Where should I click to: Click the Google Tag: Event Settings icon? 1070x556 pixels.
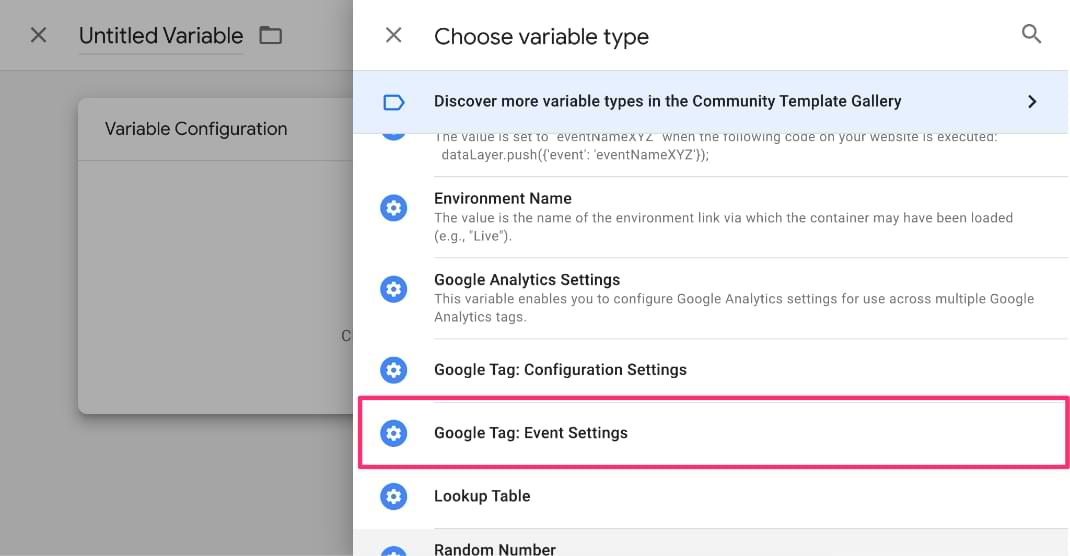[x=394, y=433]
